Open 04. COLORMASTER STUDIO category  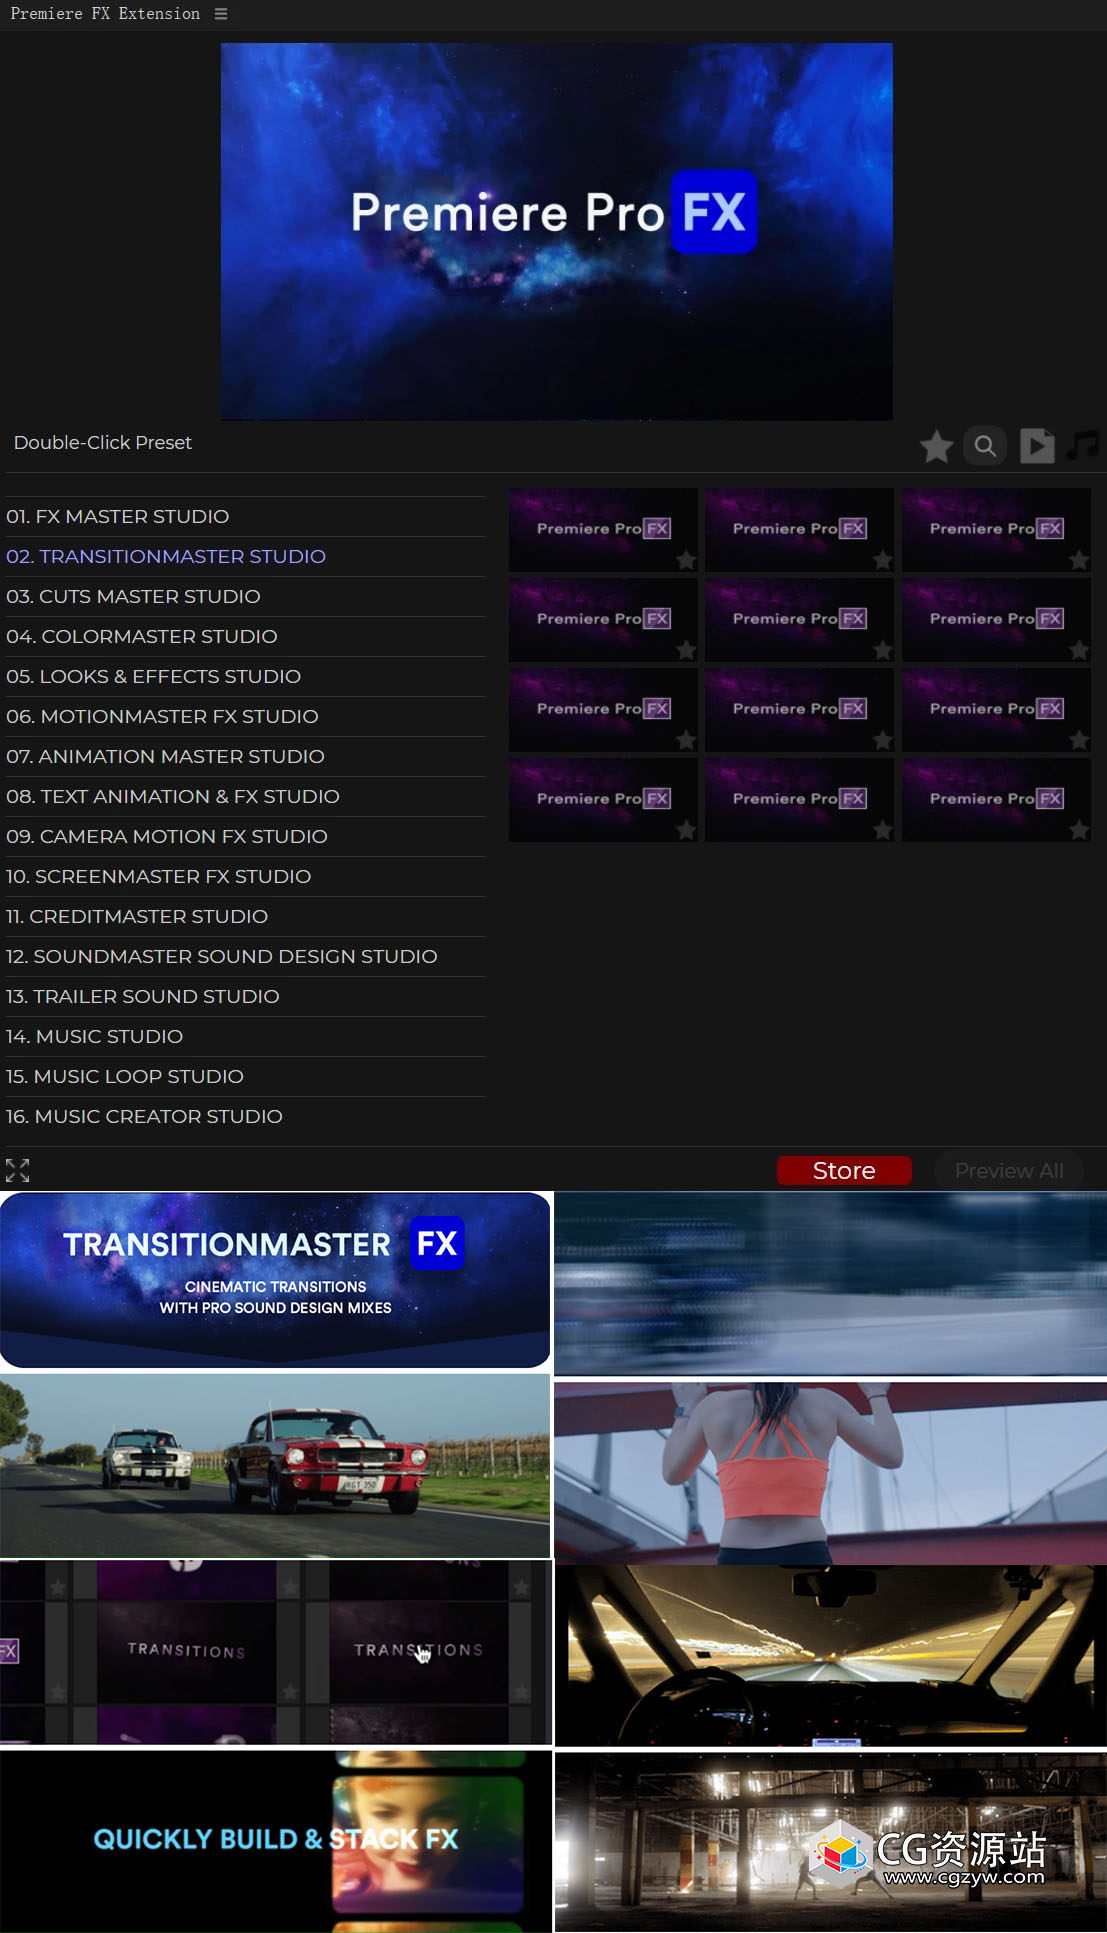coord(245,636)
